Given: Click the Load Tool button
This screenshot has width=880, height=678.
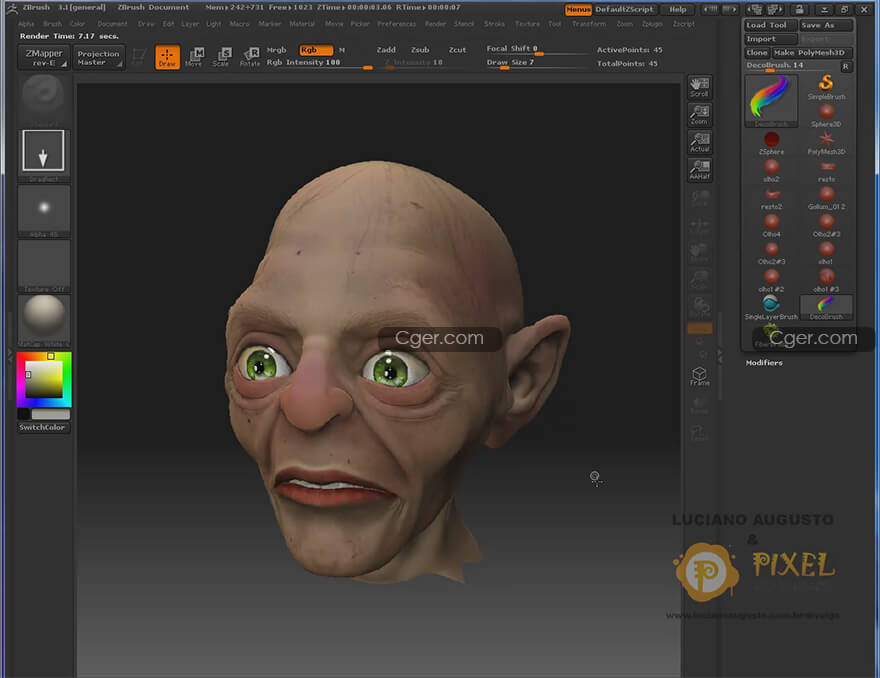Looking at the screenshot, I should click(771, 25).
